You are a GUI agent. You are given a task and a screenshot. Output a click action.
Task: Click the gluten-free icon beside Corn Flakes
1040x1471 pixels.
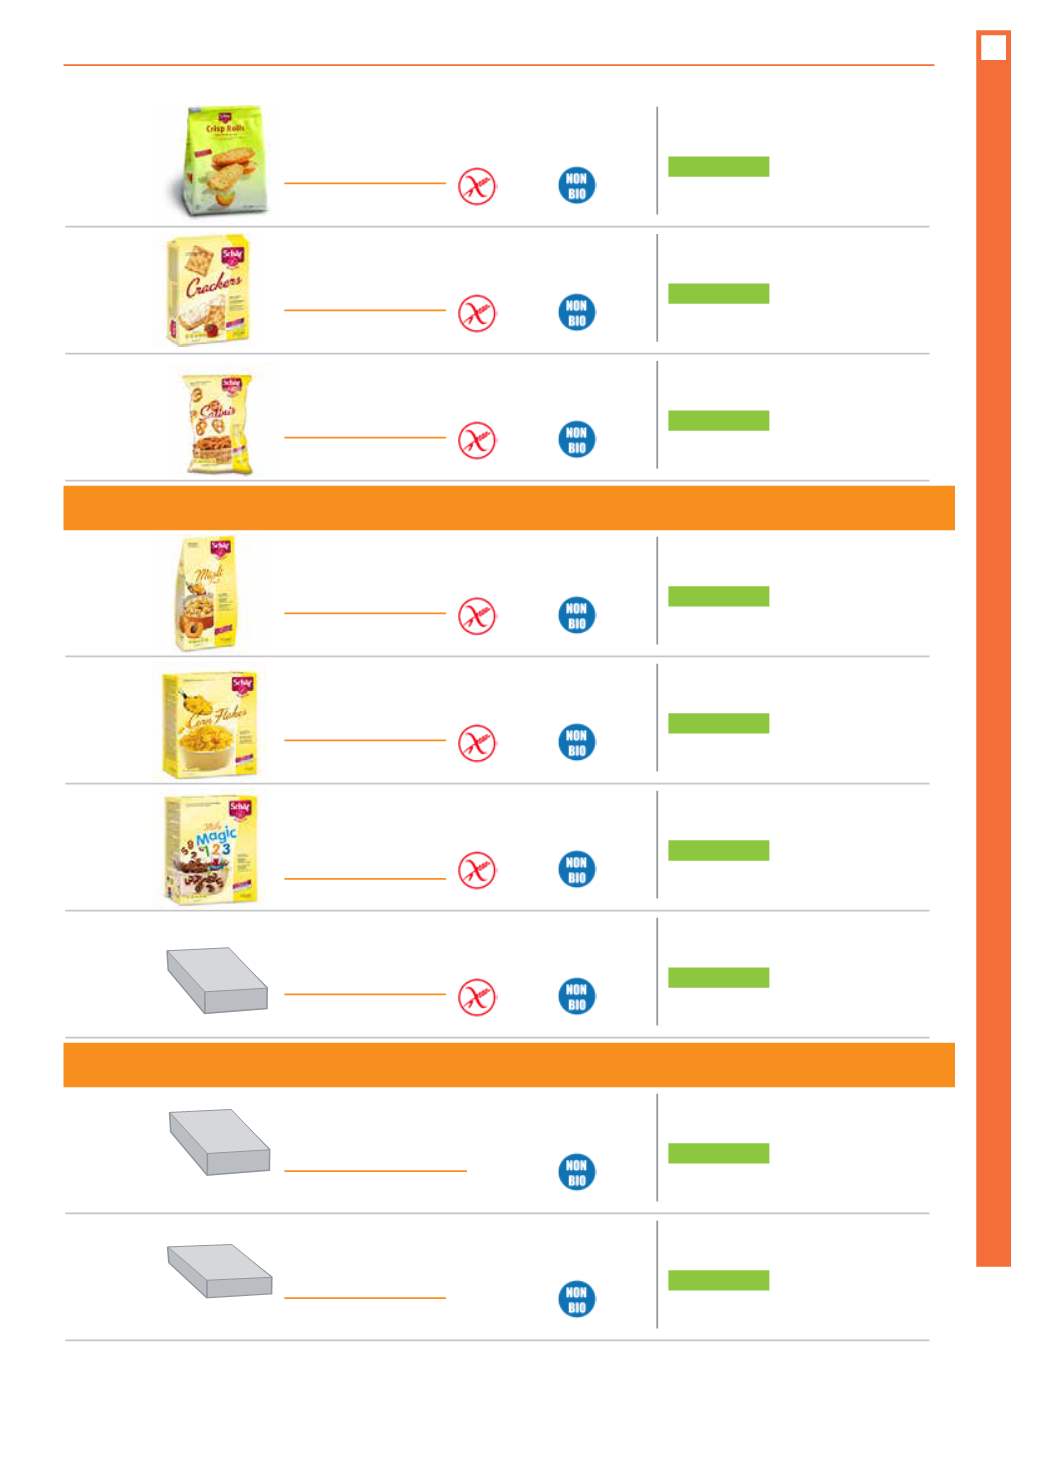(x=477, y=743)
